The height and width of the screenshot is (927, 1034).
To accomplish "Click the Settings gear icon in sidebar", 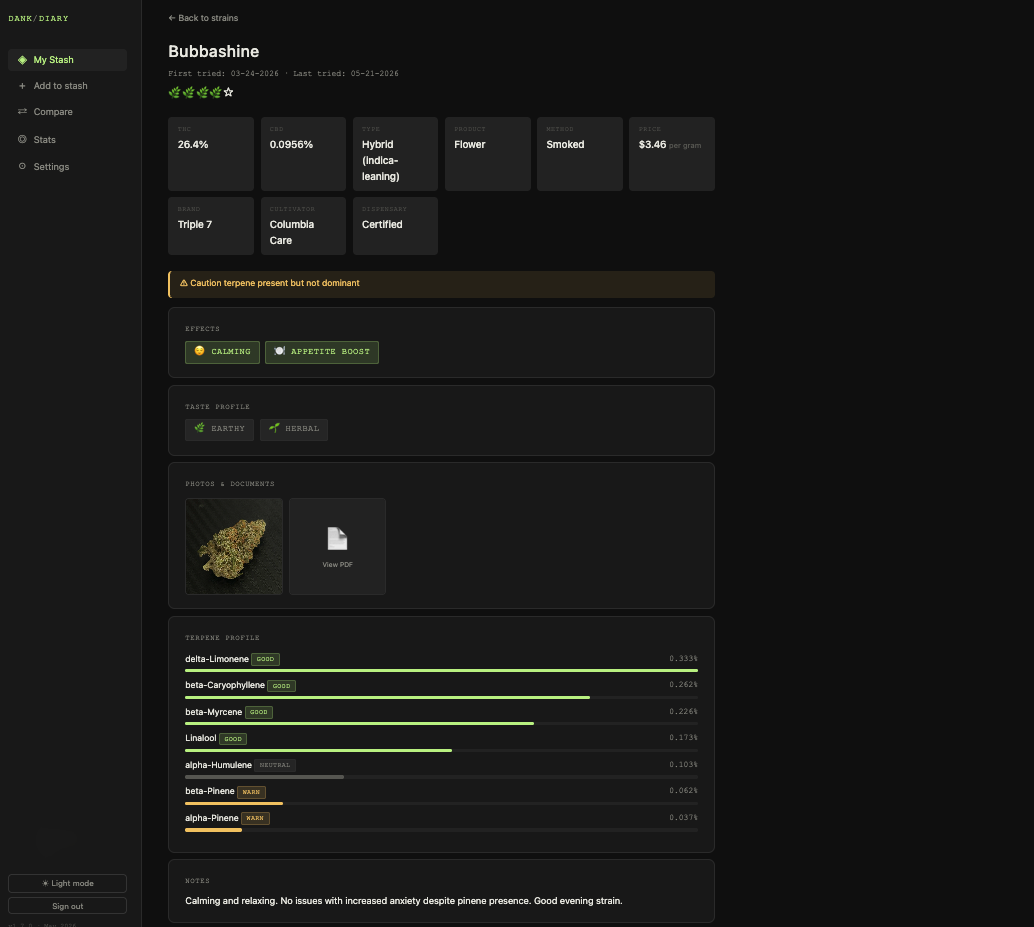I will tap(22, 166).
